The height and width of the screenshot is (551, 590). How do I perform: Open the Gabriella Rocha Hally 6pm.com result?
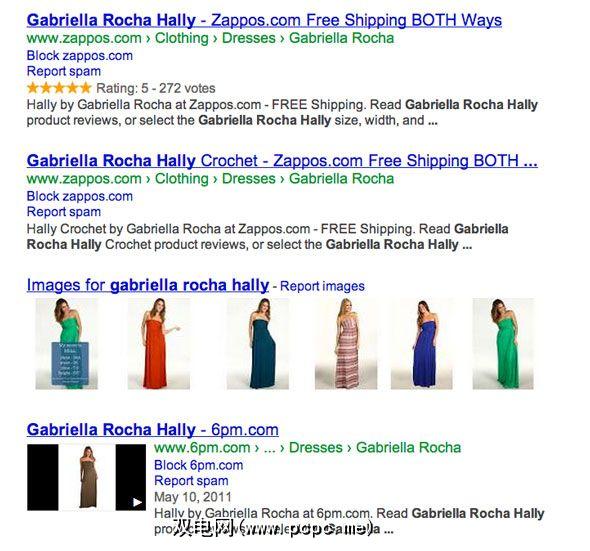153,429
